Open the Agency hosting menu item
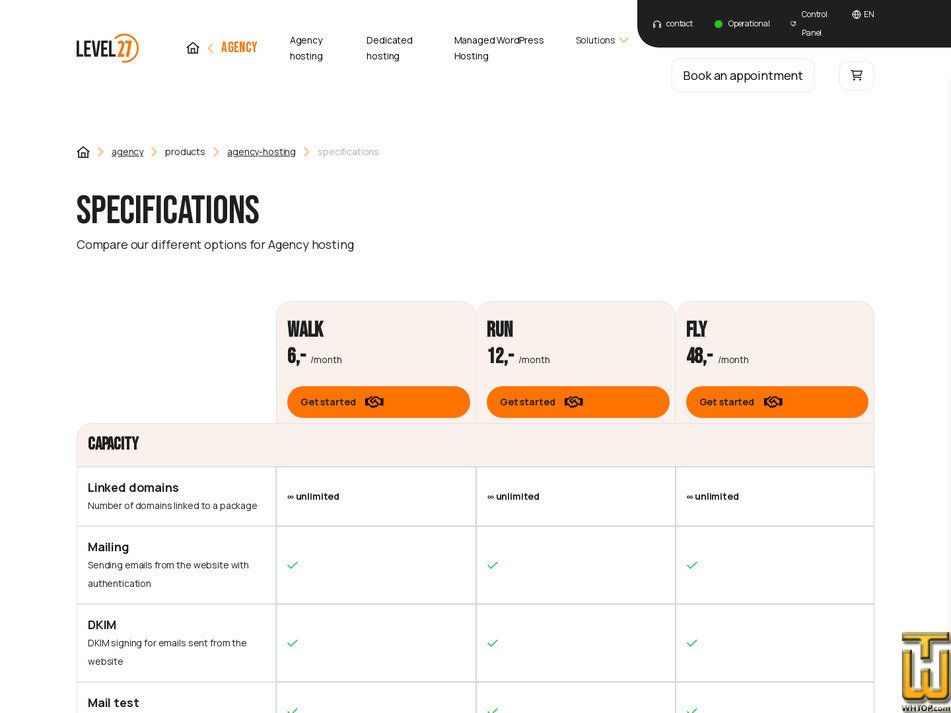Screen dimensions: 951x713 pos(306,48)
